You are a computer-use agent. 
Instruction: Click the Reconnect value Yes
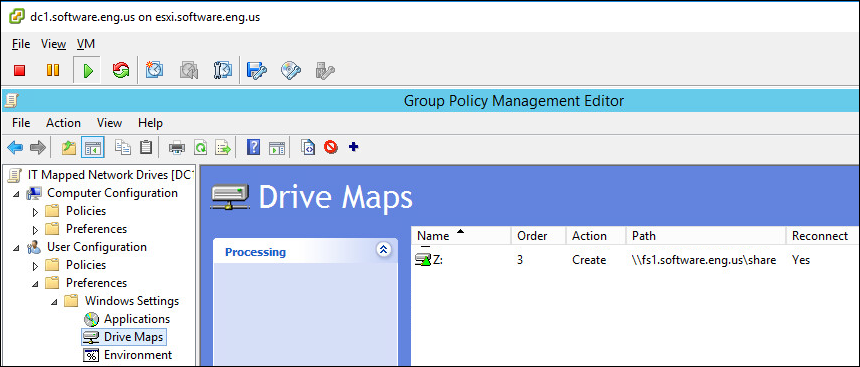[801, 260]
